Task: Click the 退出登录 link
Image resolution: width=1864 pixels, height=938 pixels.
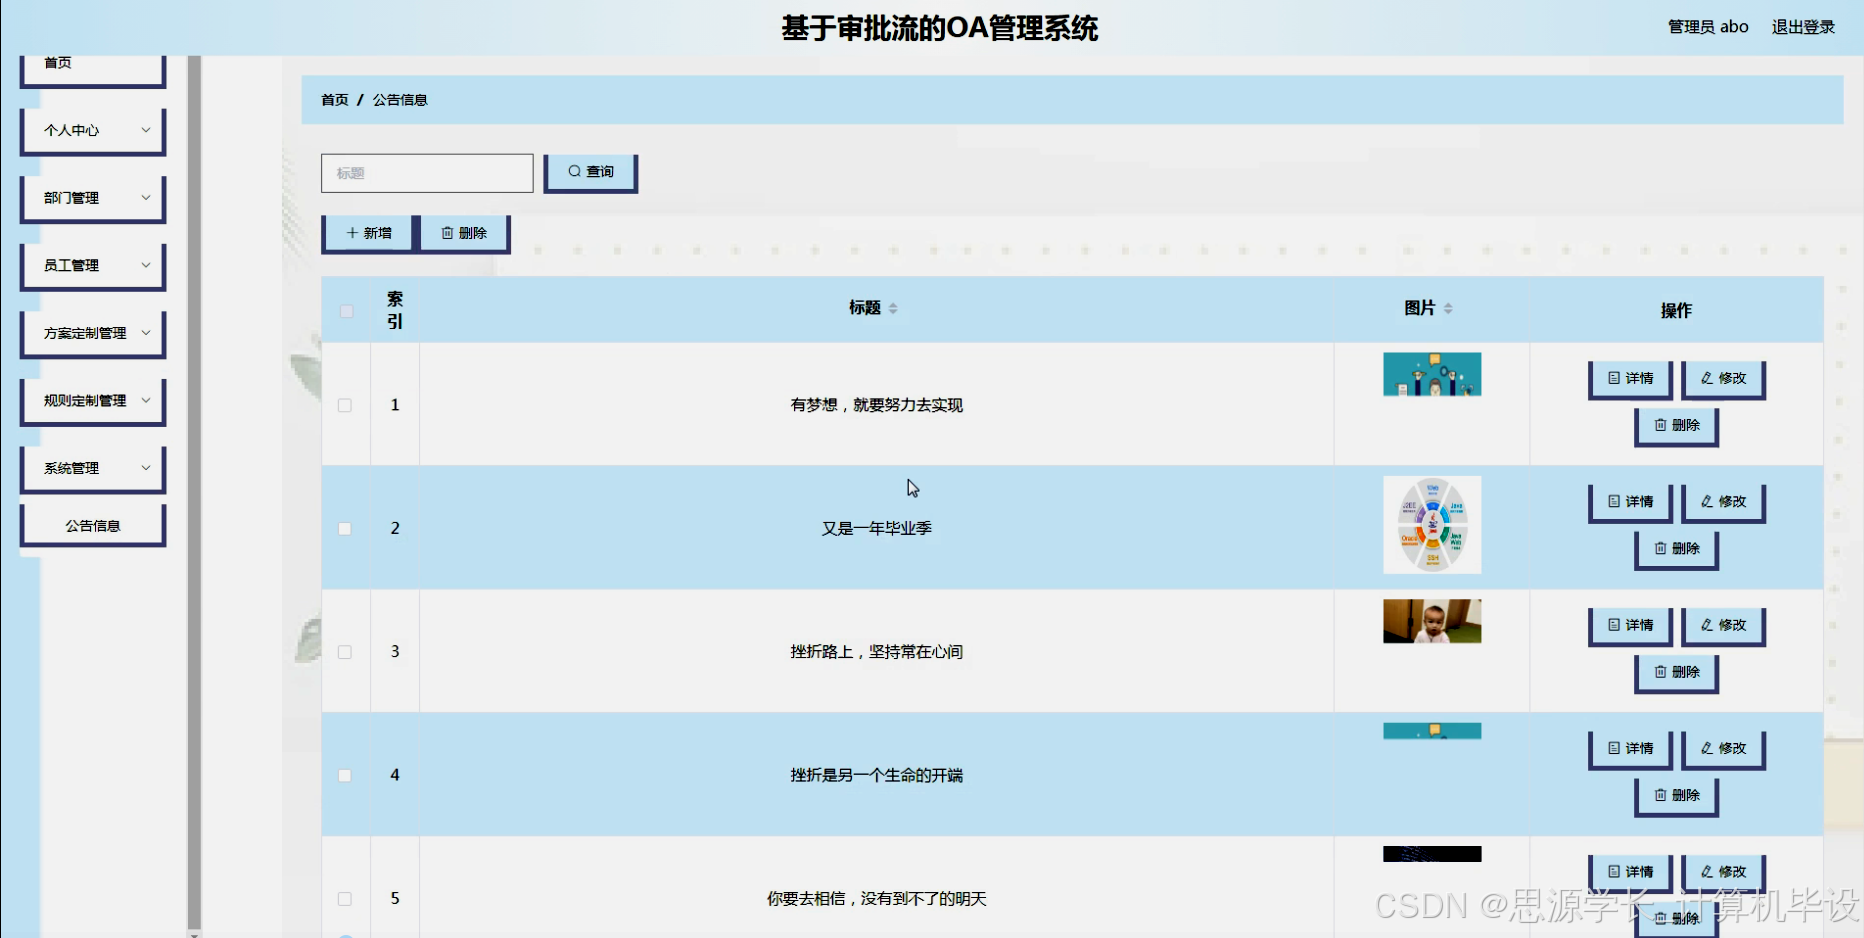Action: [x=1803, y=26]
